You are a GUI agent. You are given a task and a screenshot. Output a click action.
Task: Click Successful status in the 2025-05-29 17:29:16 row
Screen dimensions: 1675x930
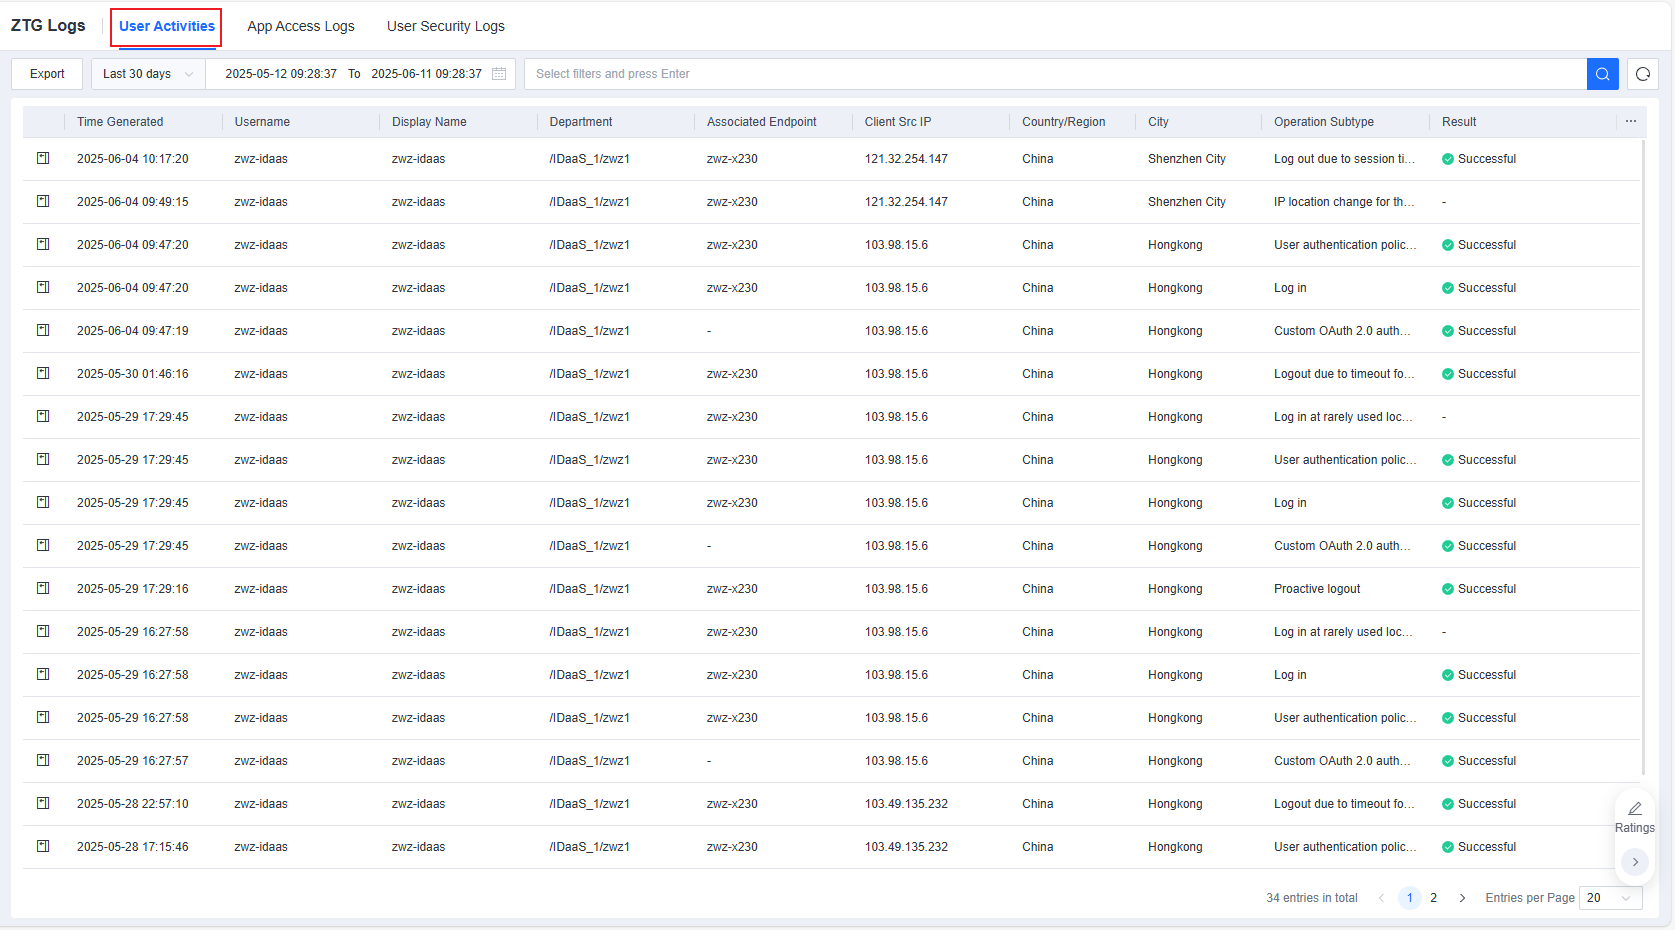click(1479, 589)
